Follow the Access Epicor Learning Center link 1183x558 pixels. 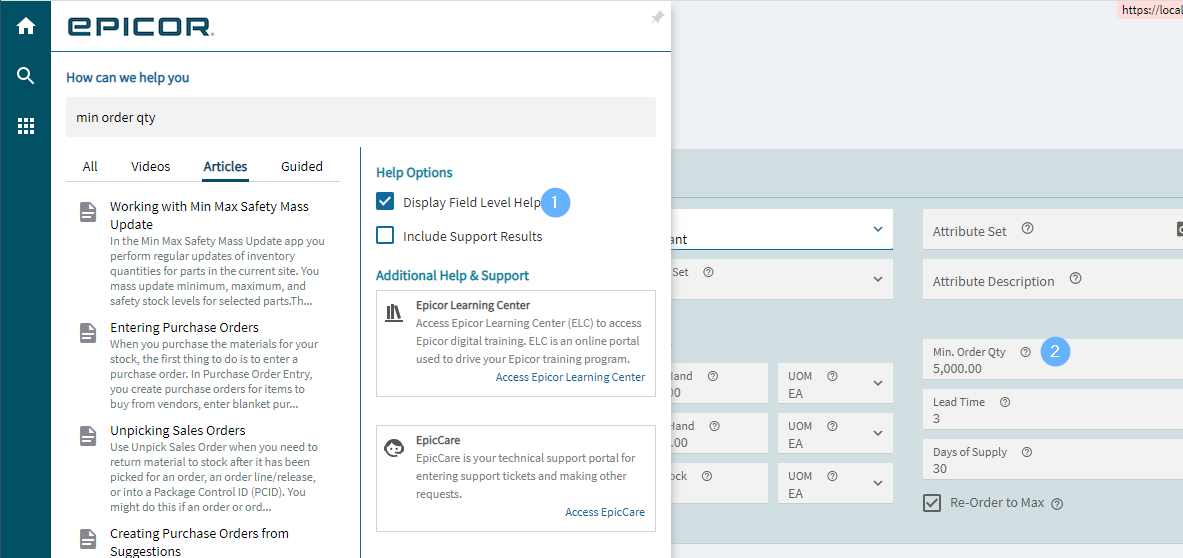click(x=570, y=377)
